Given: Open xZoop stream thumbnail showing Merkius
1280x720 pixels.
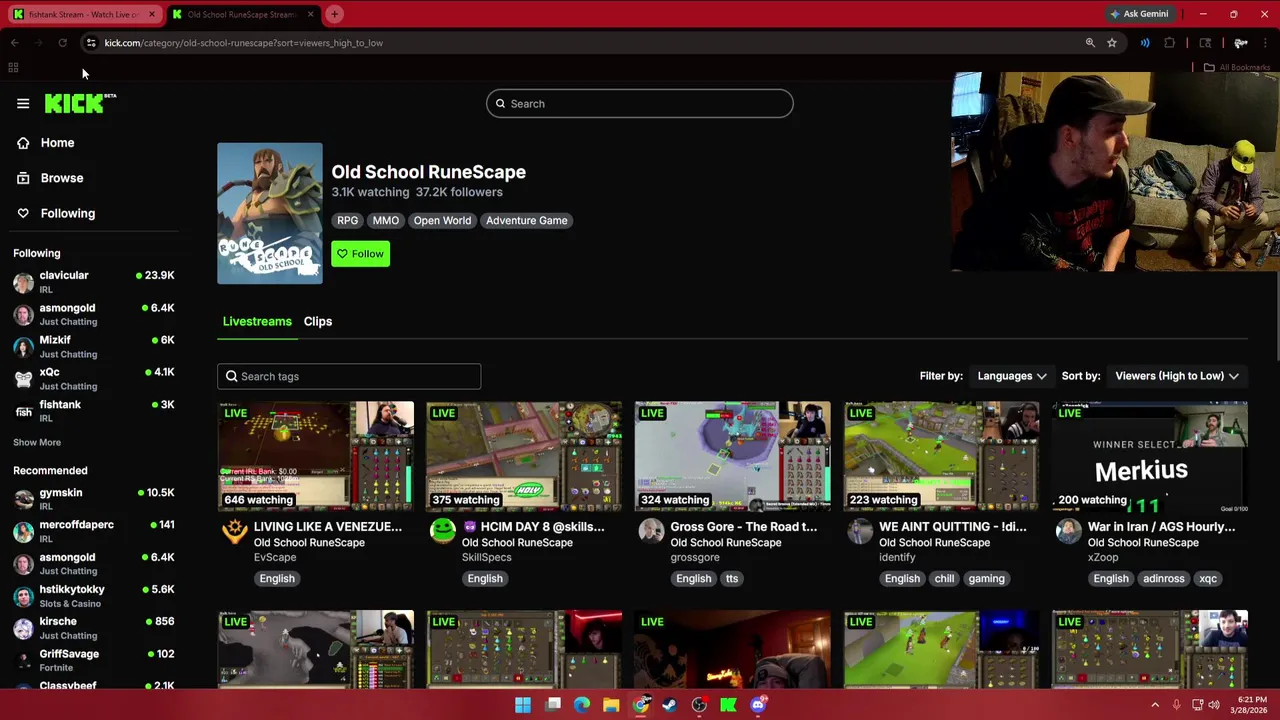Looking at the screenshot, I should pyautogui.click(x=1150, y=456).
